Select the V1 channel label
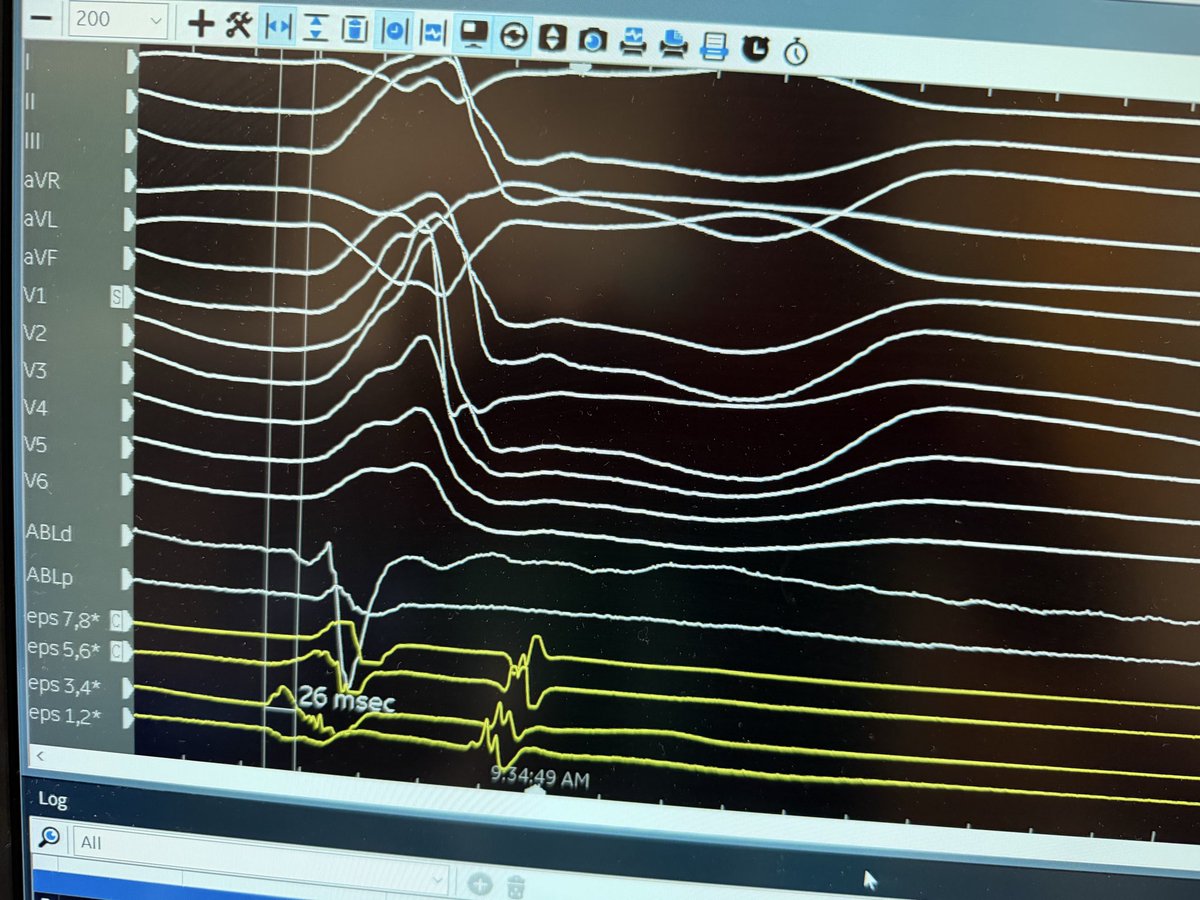Viewport: 1200px width, 900px height. point(34,295)
